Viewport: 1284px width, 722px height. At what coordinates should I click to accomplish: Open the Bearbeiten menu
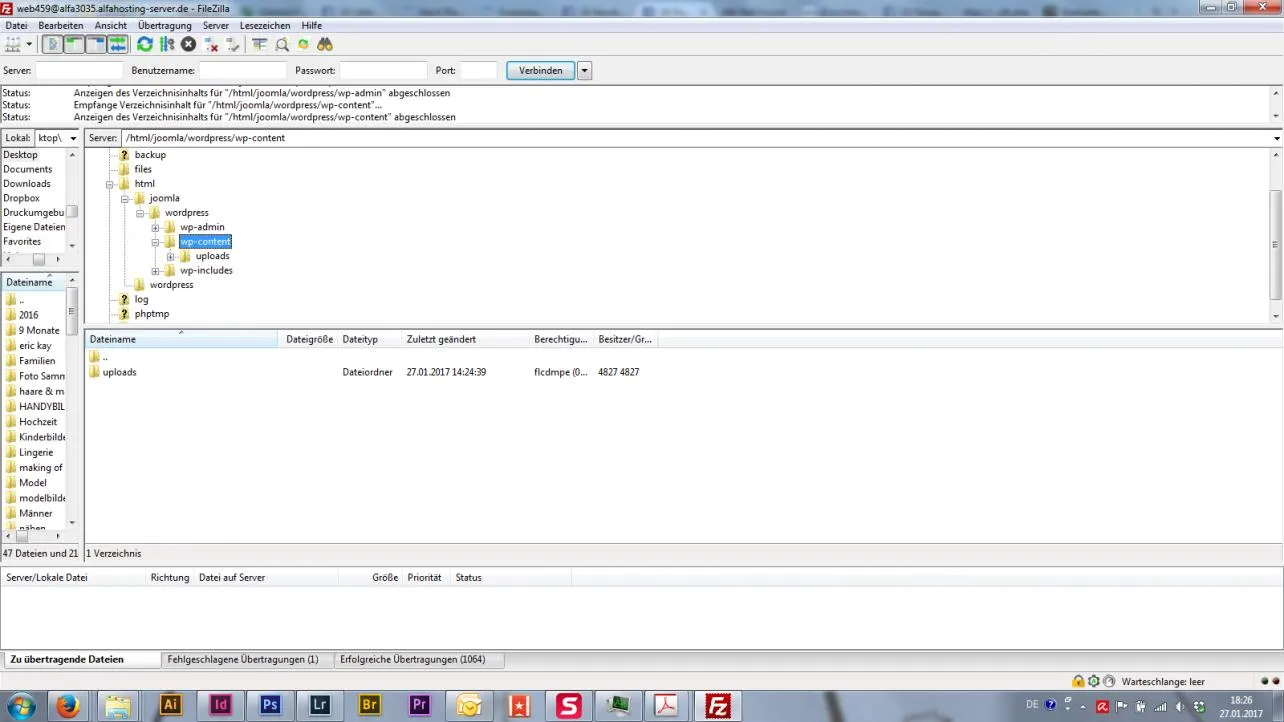61,25
